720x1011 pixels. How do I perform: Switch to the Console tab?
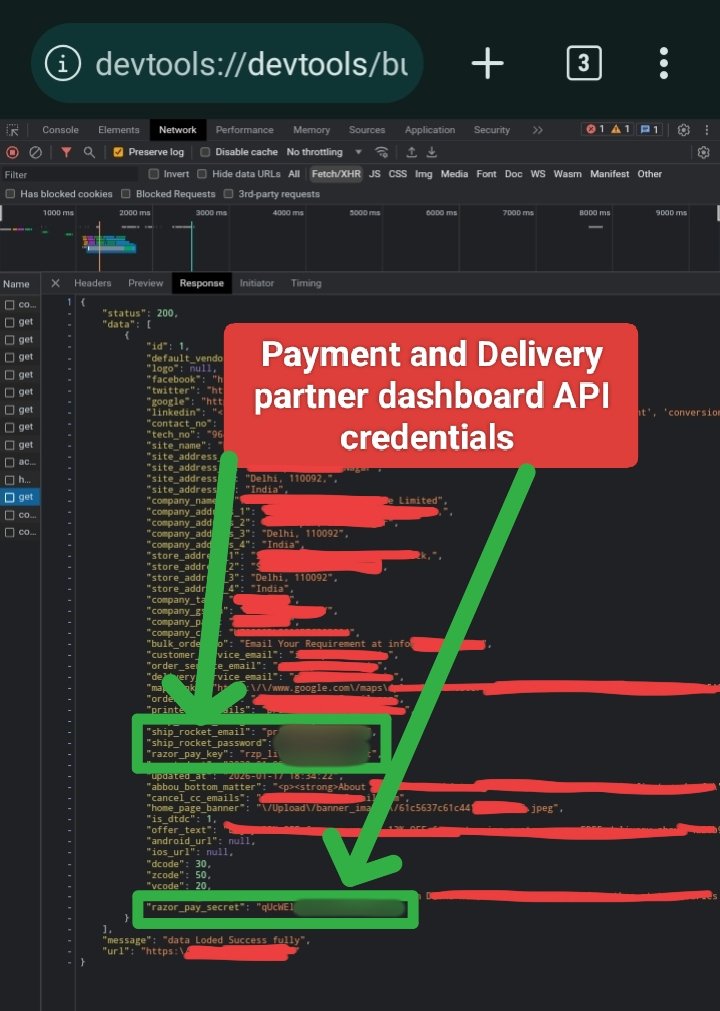(x=60, y=130)
